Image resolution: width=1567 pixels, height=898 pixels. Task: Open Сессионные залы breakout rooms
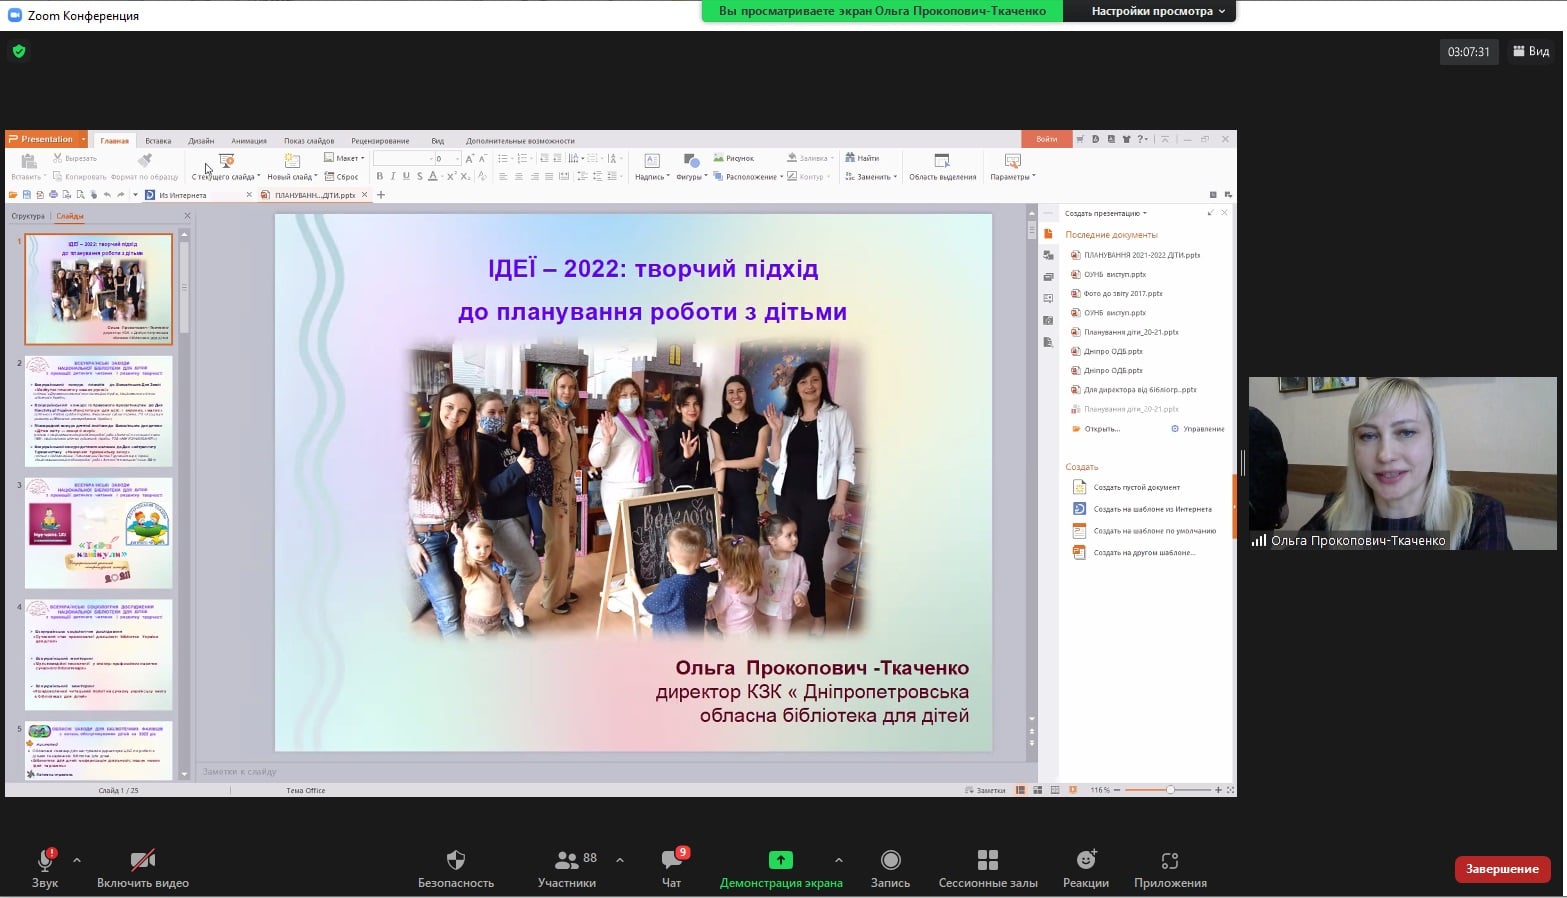(988, 860)
